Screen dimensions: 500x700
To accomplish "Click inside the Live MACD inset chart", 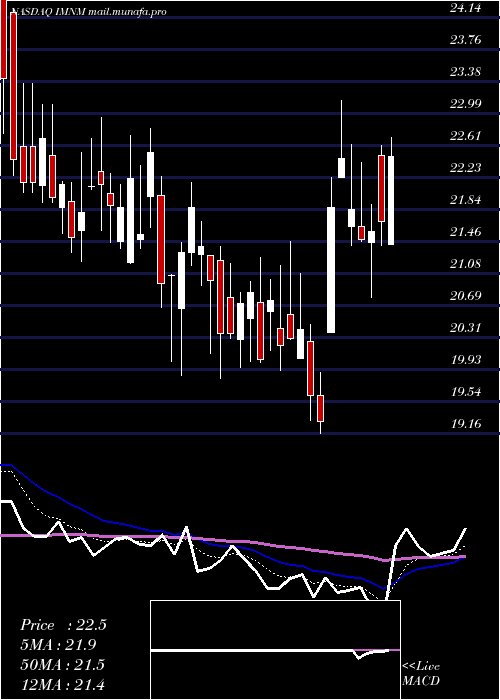I will click(275, 650).
